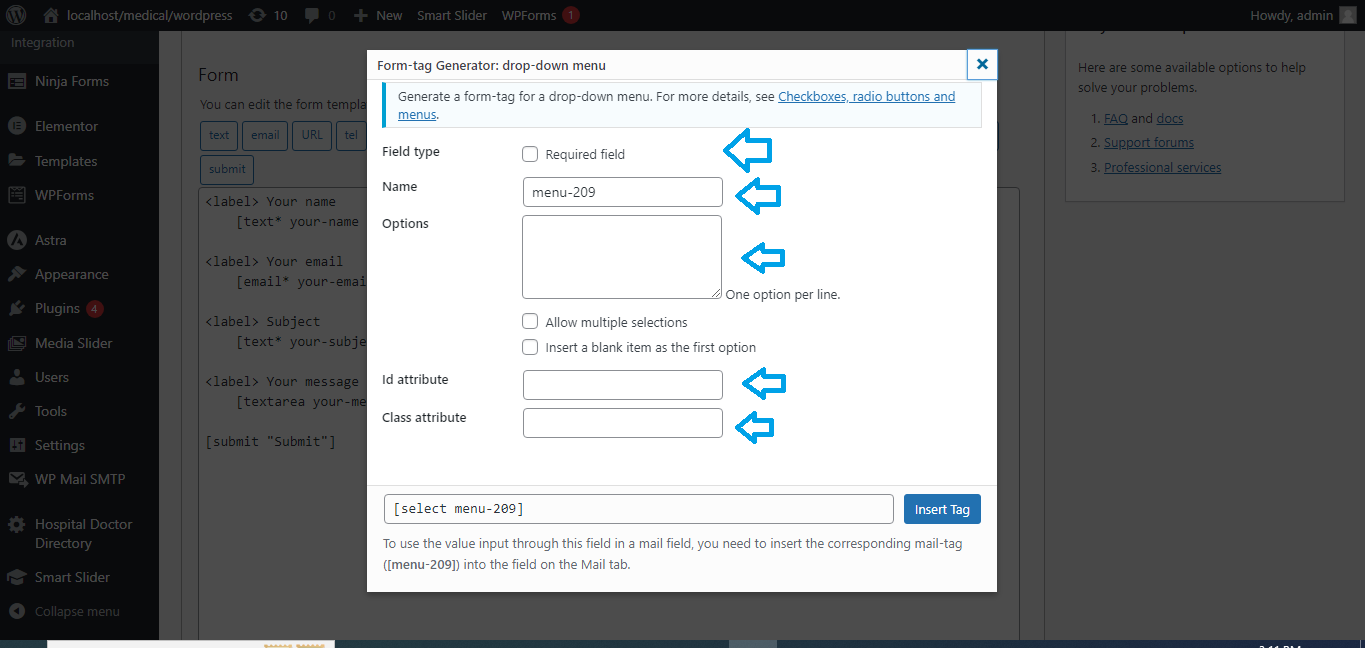Open the Appearance menu item
This screenshot has height=648, width=1365.
pyautogui.click(x=71, y=274)
